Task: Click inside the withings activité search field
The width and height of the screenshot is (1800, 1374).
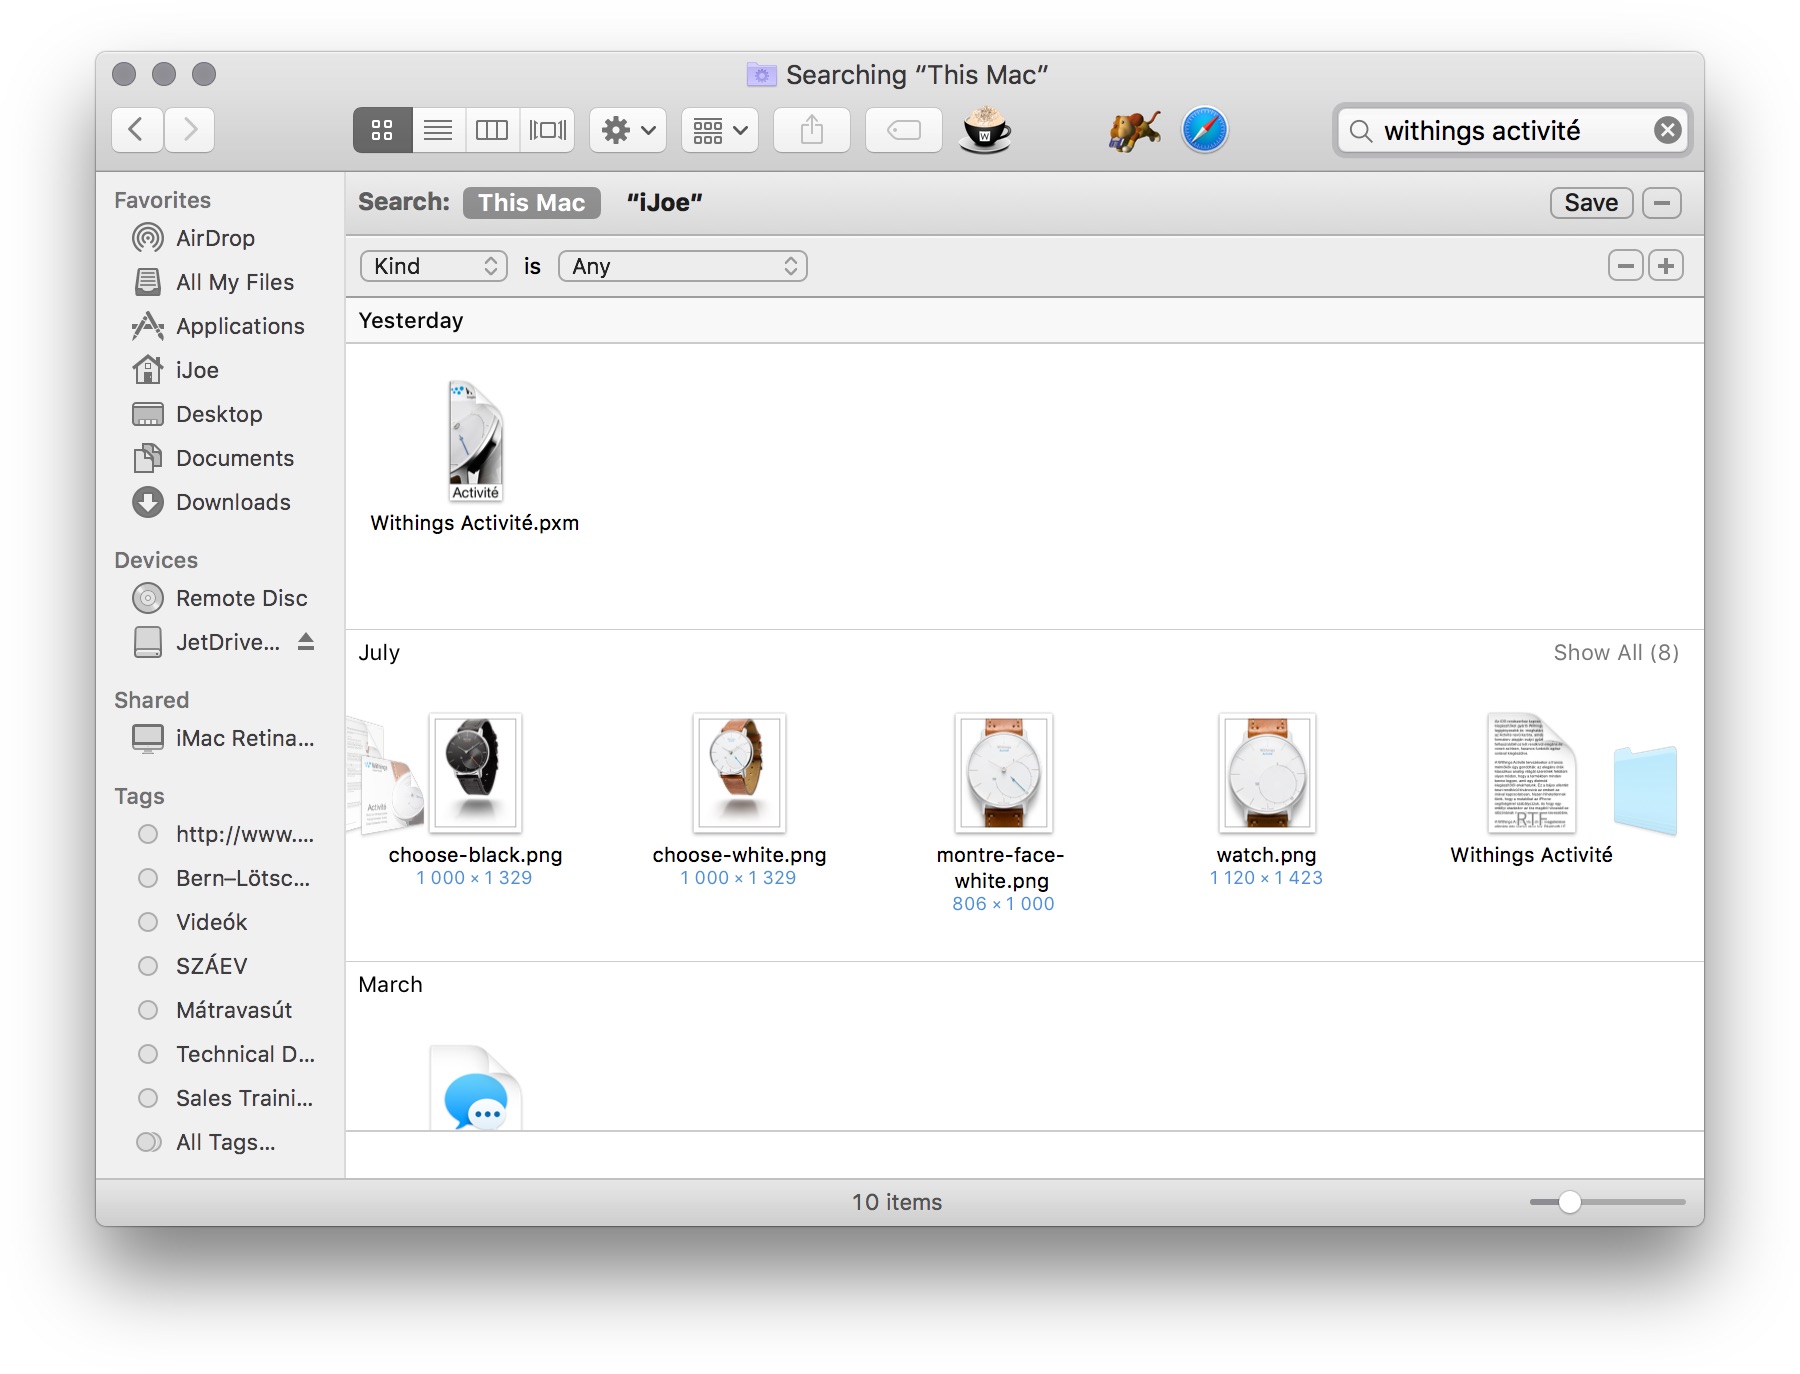Action: pyautogui.click(x=1510, y=130)
